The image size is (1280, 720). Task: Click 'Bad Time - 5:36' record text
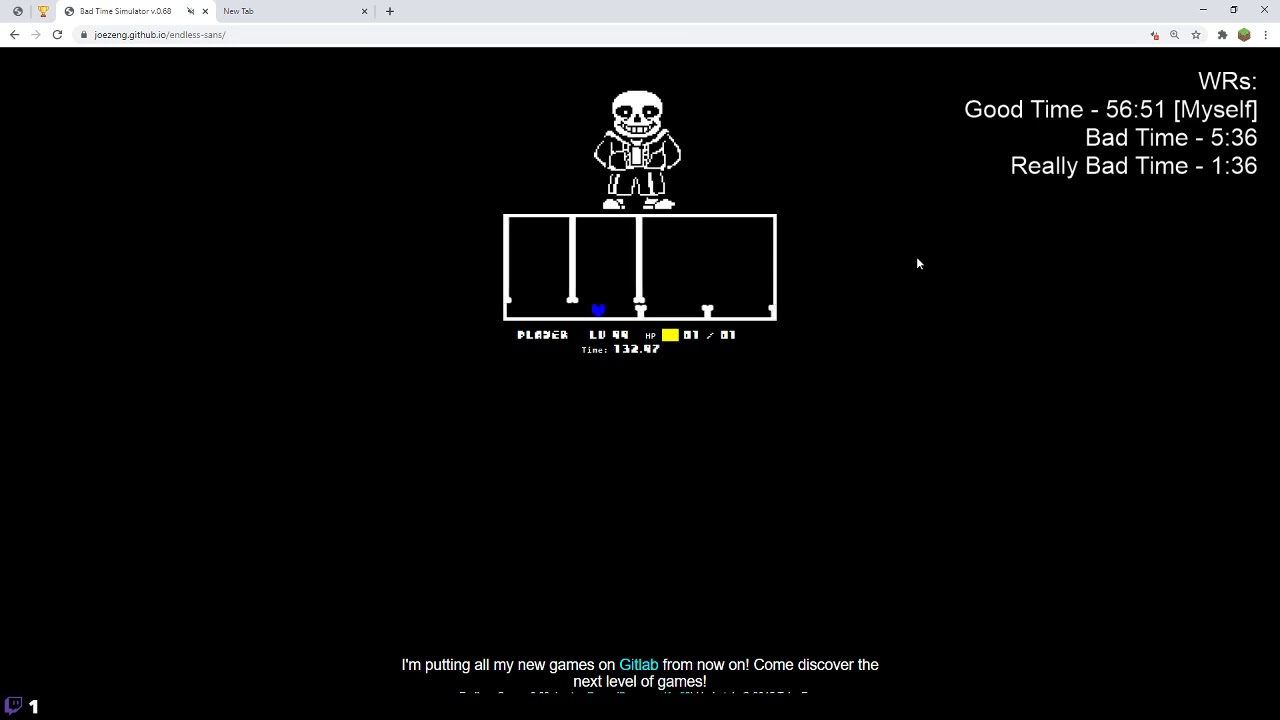point(1171,138)
